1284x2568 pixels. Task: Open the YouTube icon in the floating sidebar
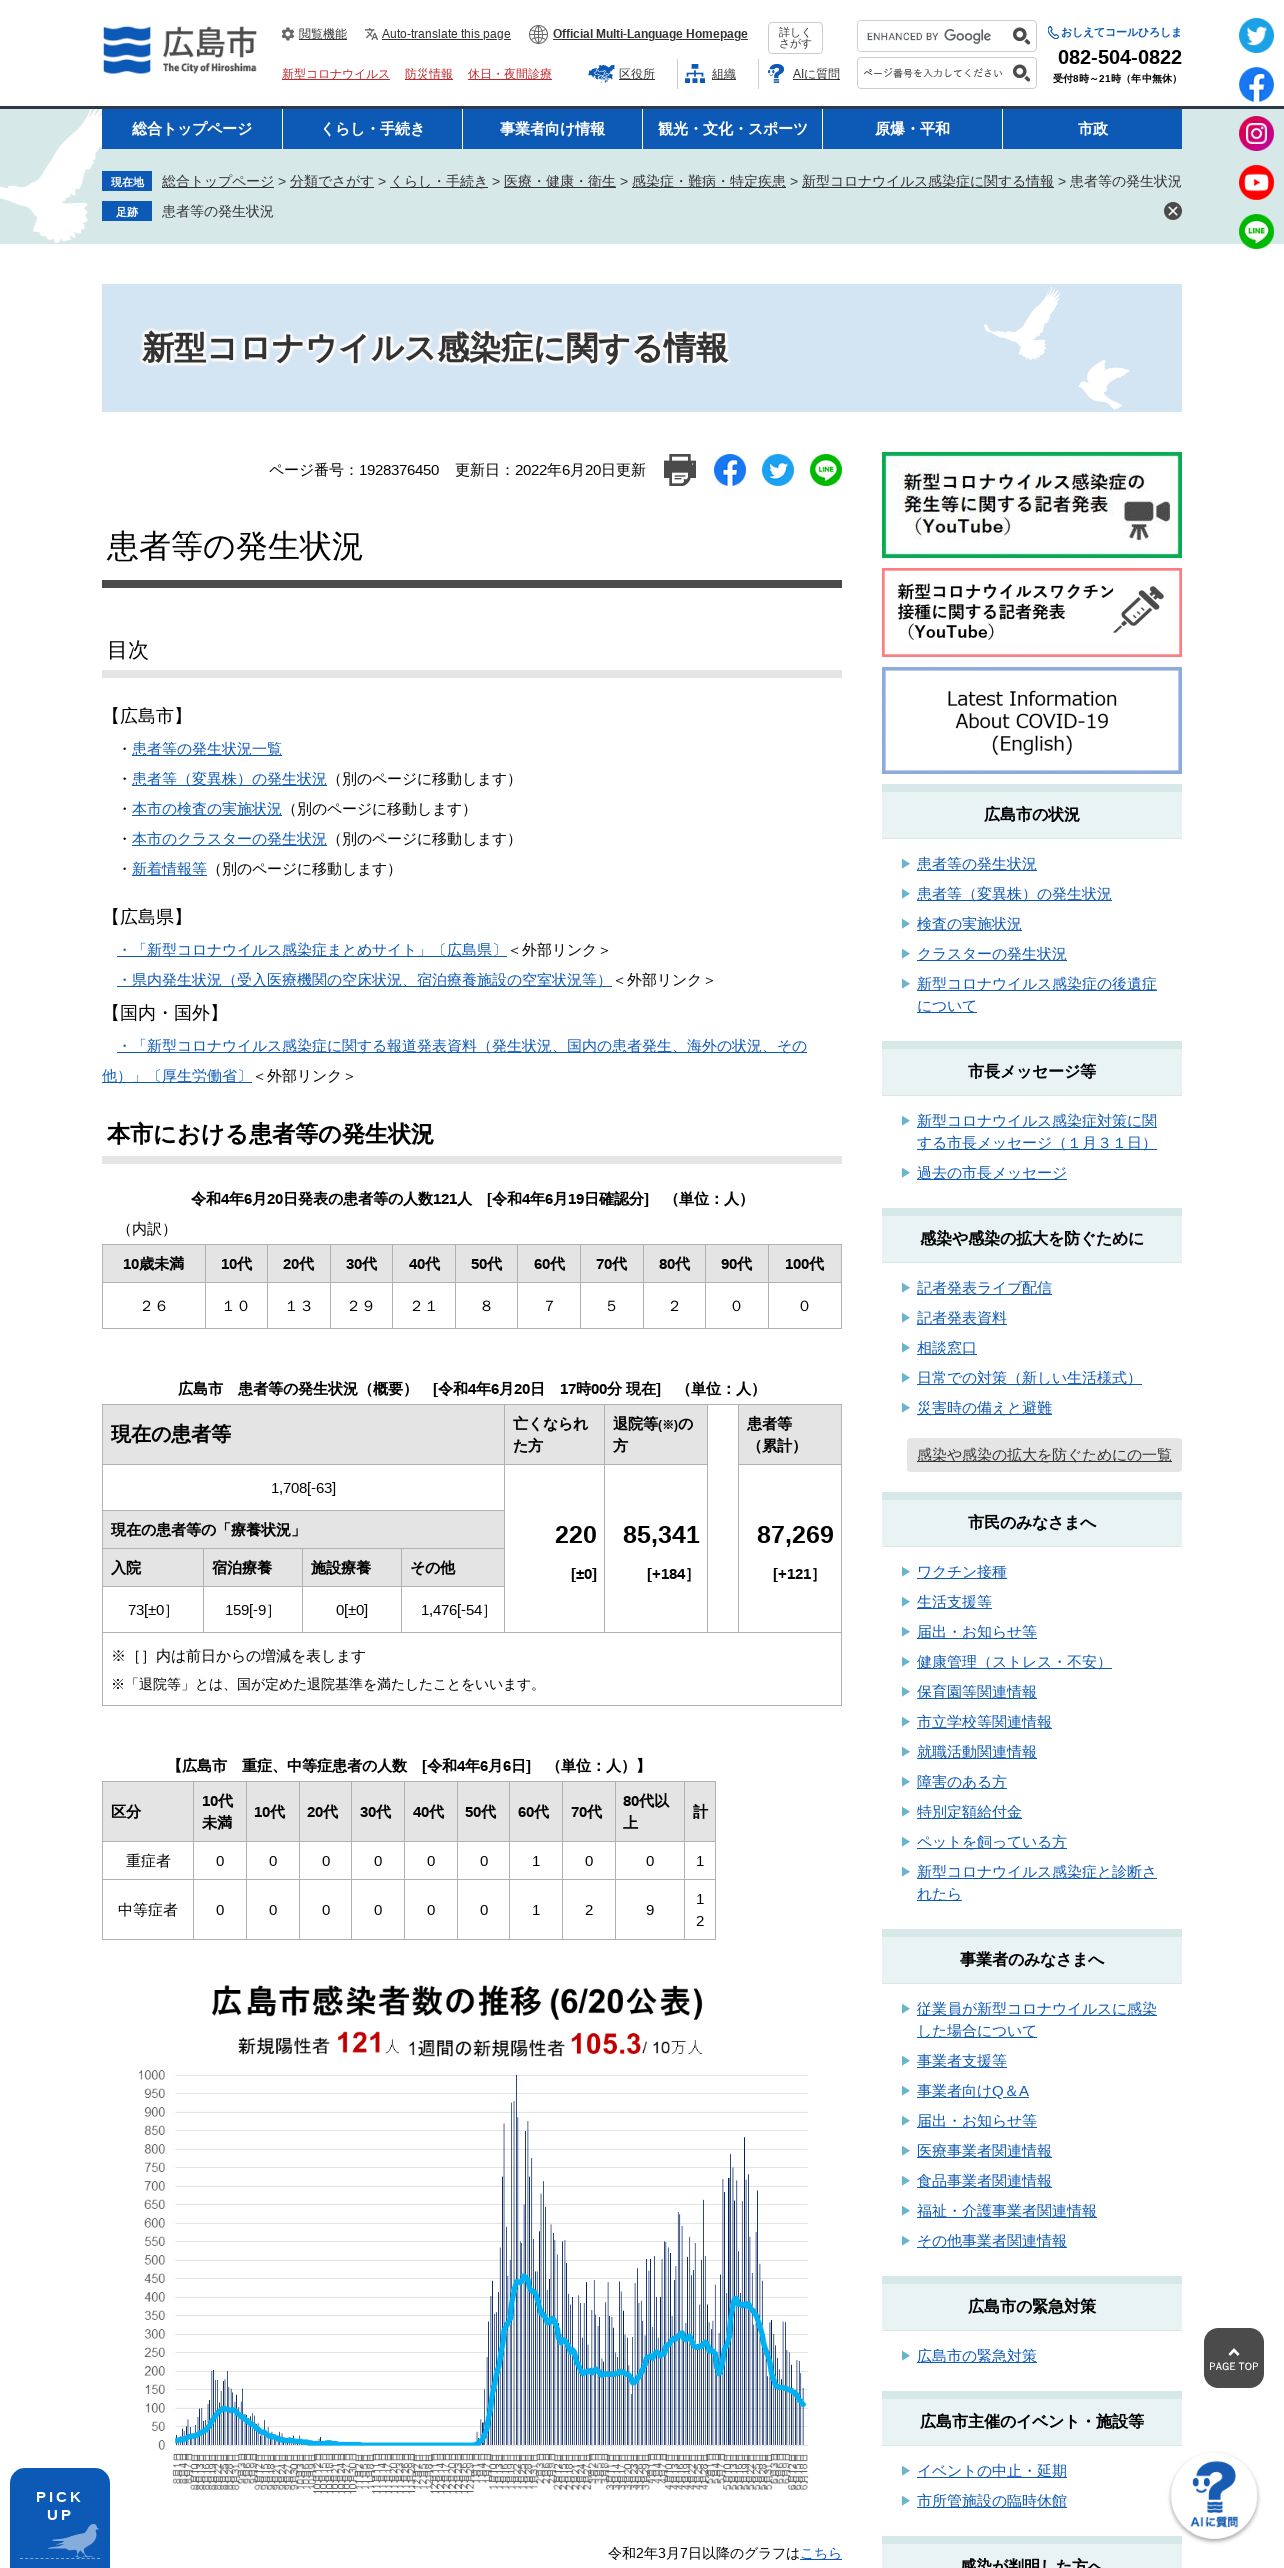click(x=1256, y=183)
